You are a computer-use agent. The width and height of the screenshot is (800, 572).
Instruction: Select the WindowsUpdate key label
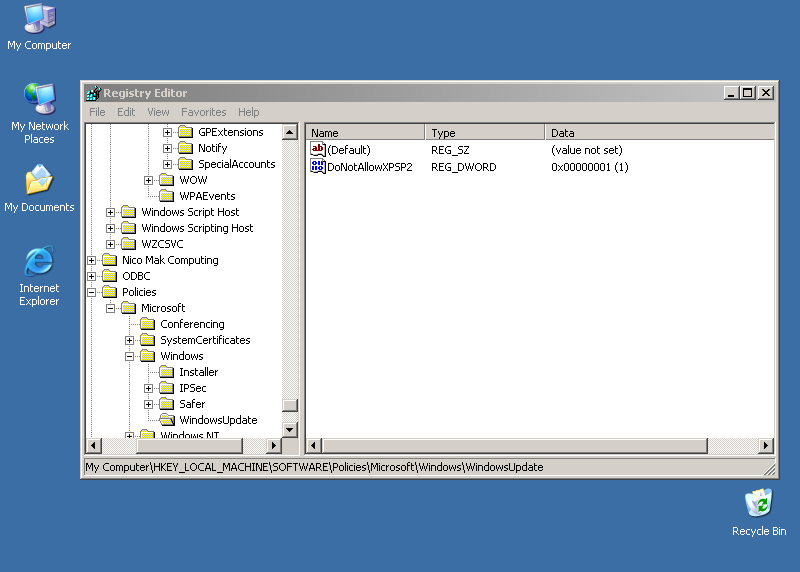218,420
